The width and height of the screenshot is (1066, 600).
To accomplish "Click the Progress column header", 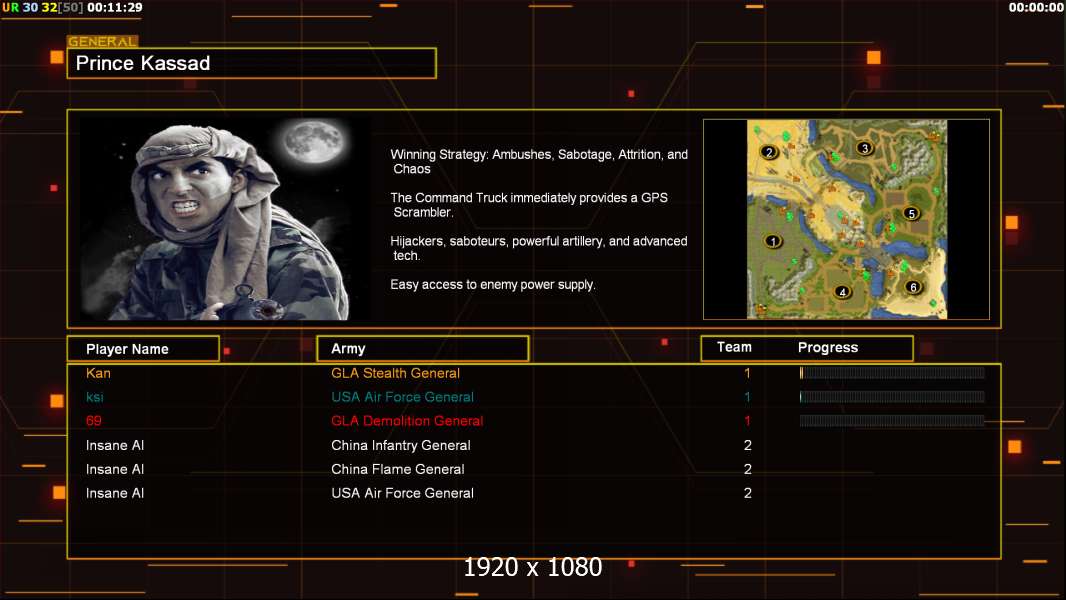I will (828, 347).
